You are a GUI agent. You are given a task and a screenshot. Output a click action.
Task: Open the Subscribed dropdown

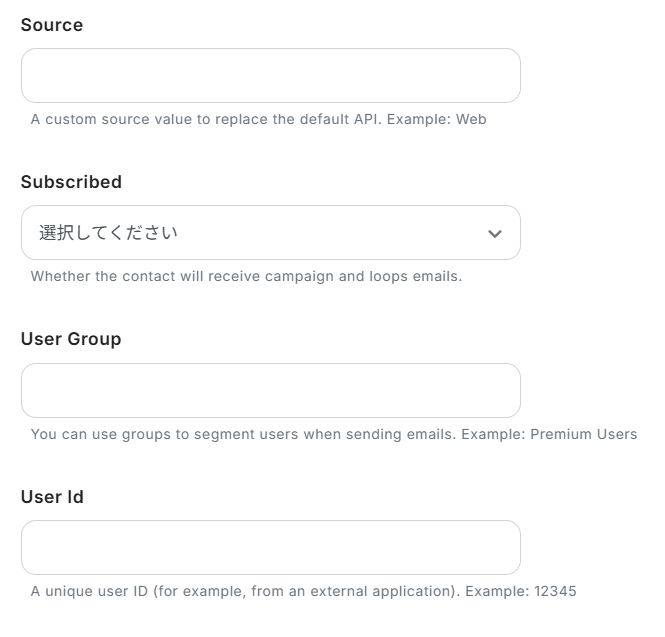point(271,233)
